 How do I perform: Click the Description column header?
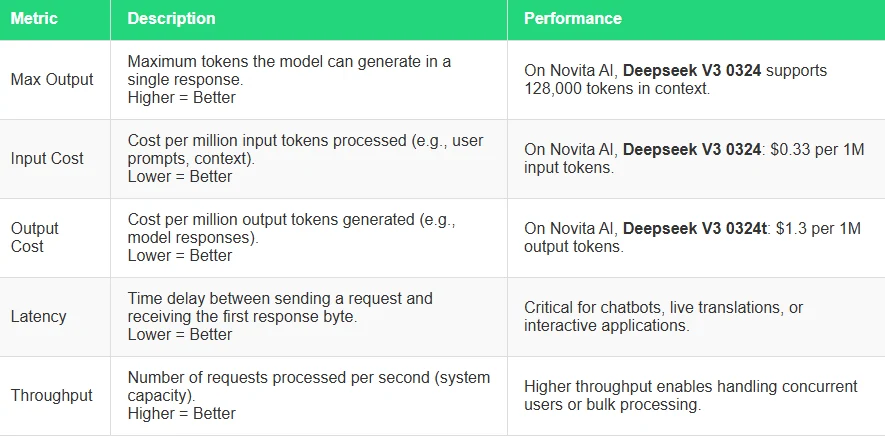click(x=171, y=18)
